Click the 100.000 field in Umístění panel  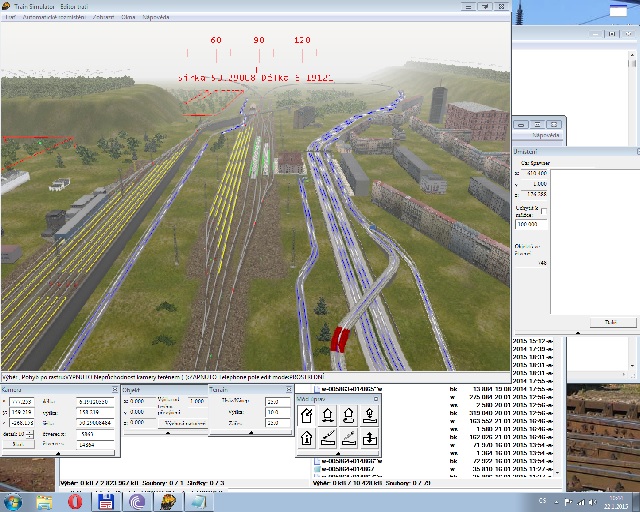pyautogui.click(x=531, y=224)
